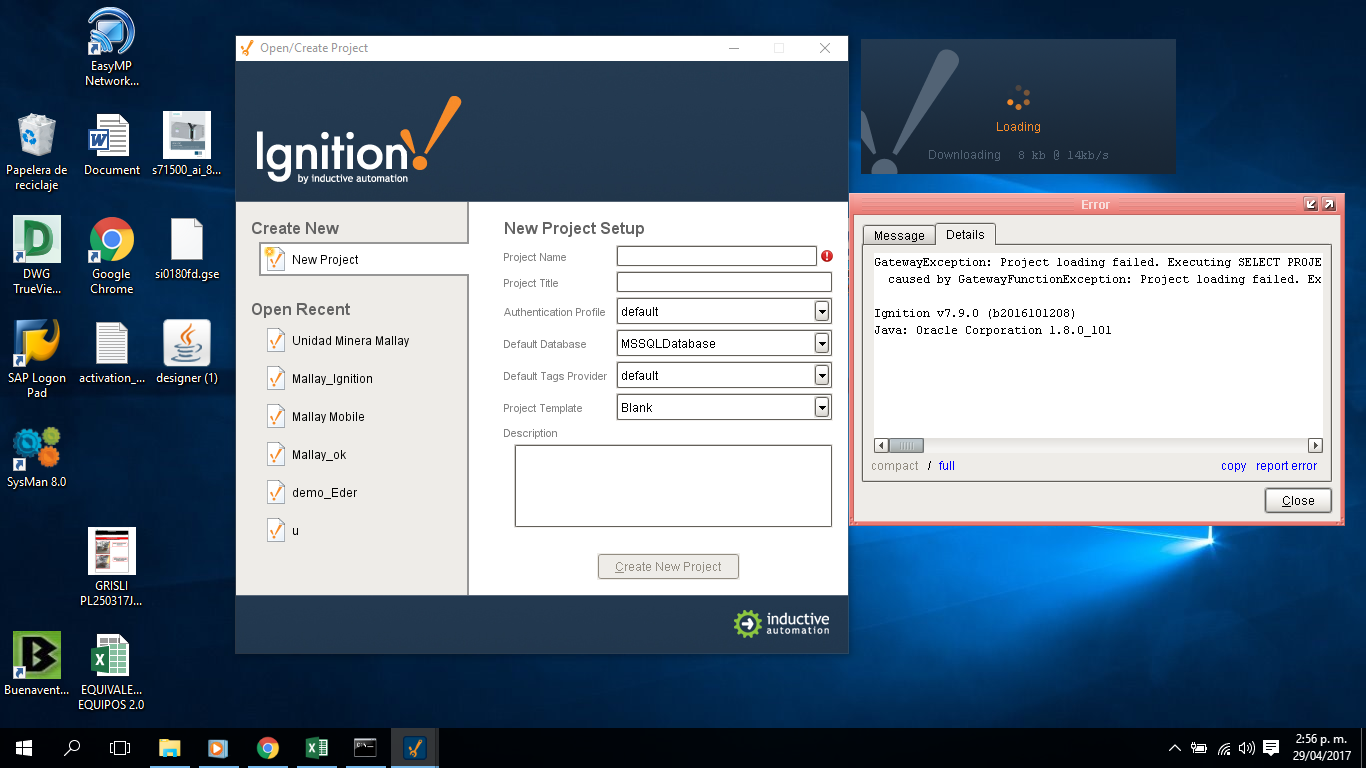Image resolution: width=1366 pixels, height=768 pixels.
Task: Close the Error dialog with Close button
Action: click(1298, 500)
